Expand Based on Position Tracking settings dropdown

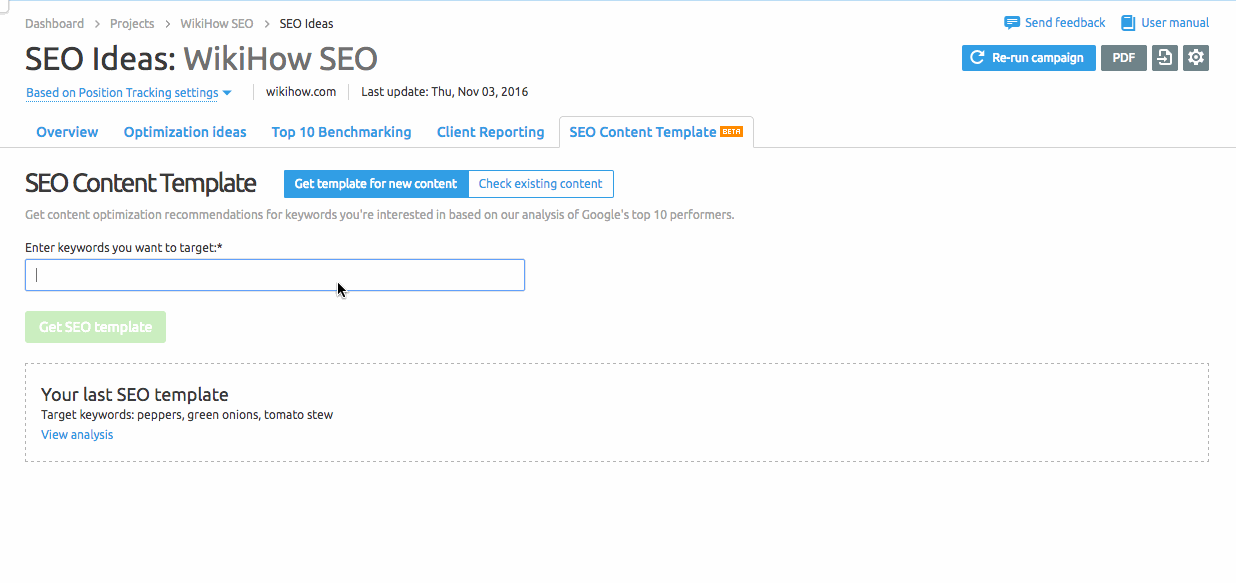pyautogui.click(x=129, y=93)
